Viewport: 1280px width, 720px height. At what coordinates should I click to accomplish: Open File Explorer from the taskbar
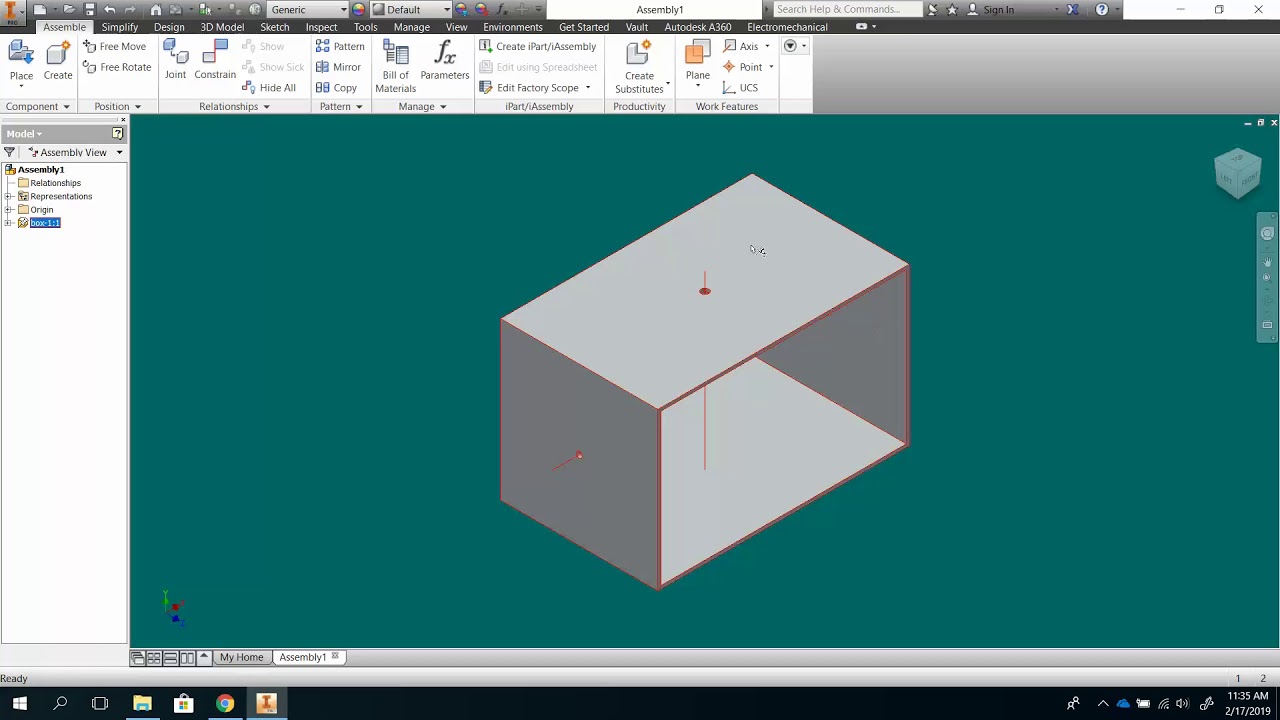142,703
